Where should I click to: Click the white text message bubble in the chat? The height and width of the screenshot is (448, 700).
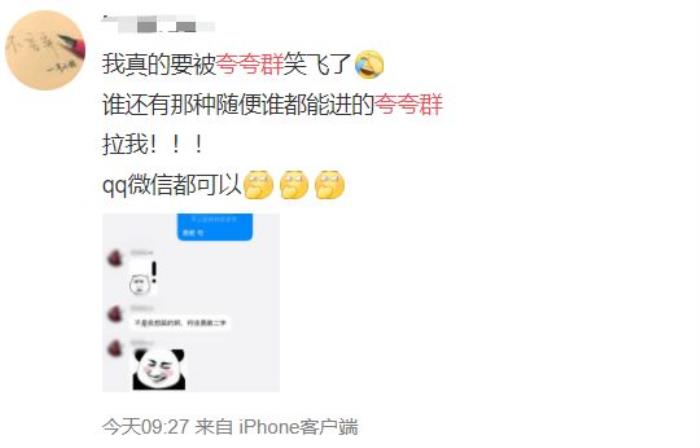(180, 323)
